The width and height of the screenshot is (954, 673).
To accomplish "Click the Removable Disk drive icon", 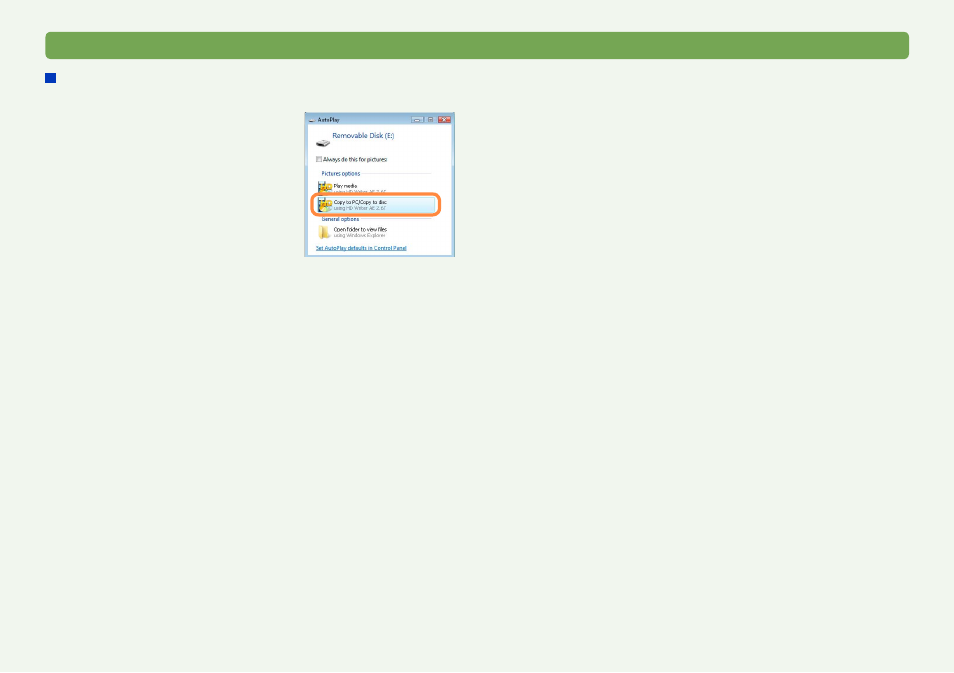I will [x=322, y=143].
